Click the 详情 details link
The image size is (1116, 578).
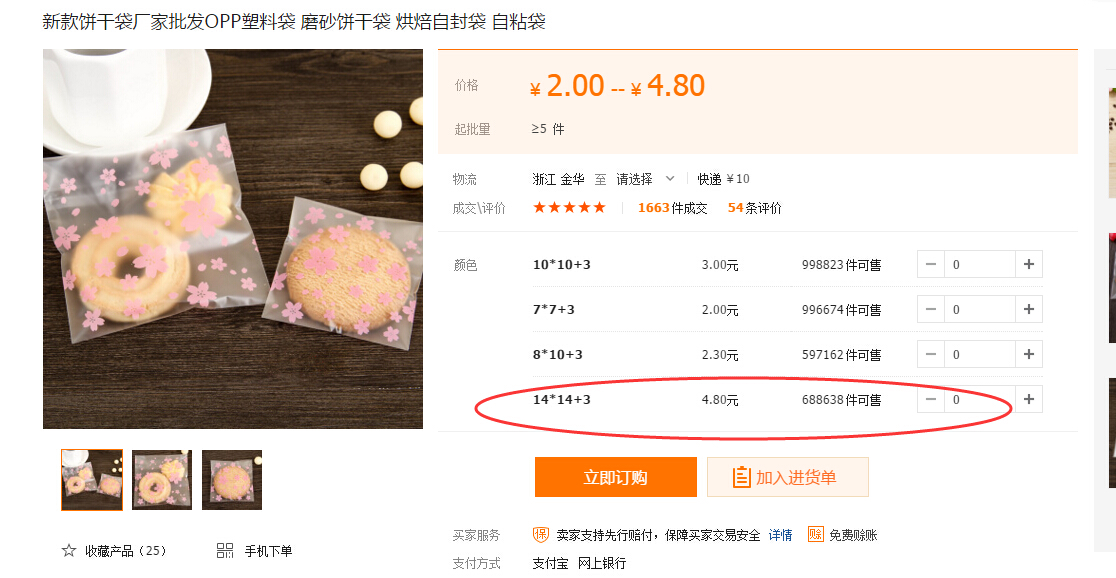pos(780,535)
